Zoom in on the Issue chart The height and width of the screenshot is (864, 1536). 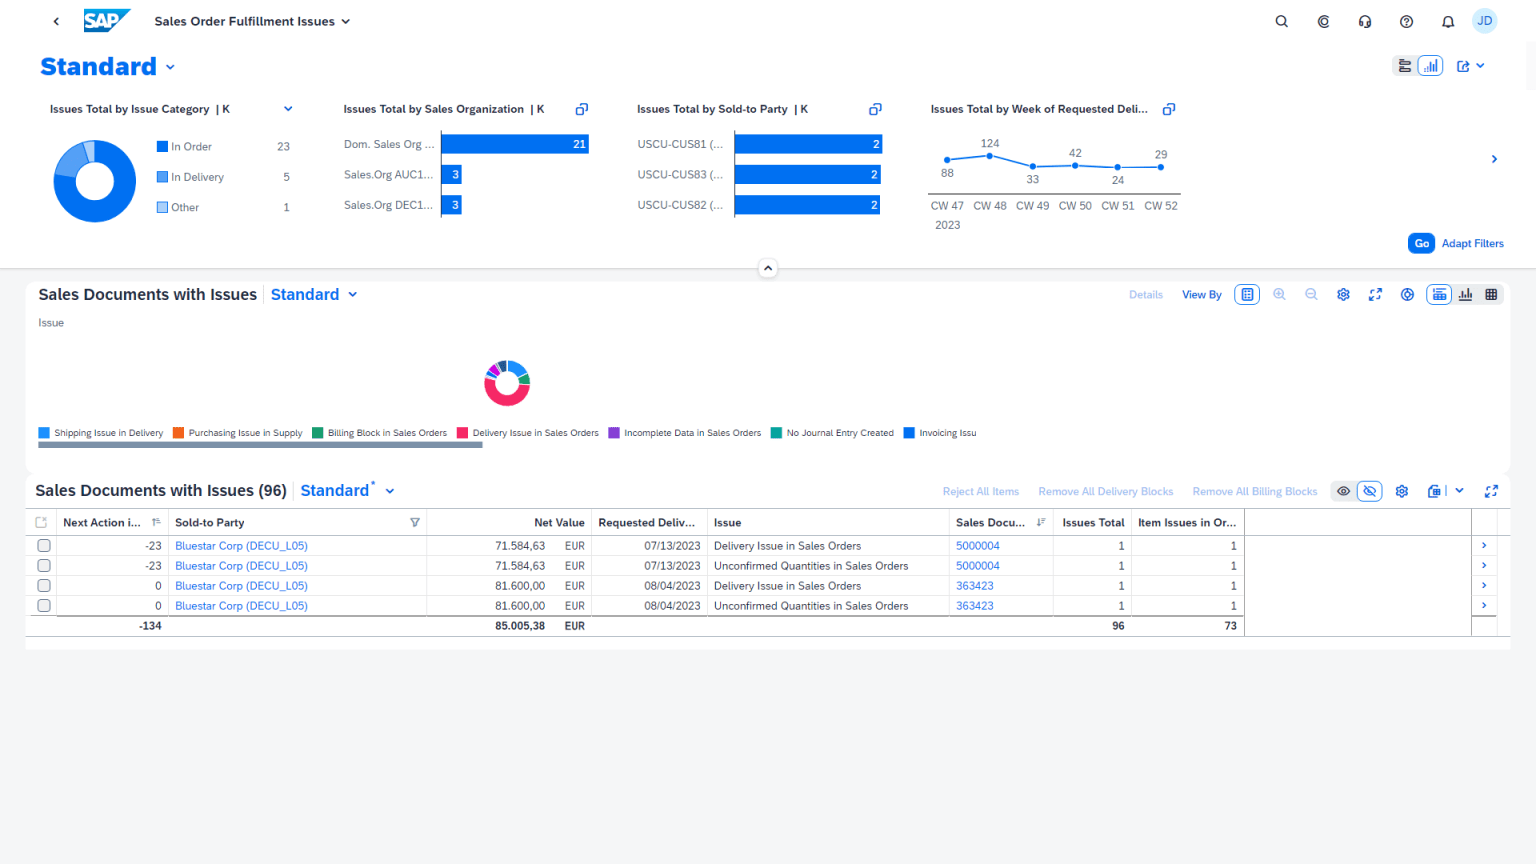[x=1280, y=294]
